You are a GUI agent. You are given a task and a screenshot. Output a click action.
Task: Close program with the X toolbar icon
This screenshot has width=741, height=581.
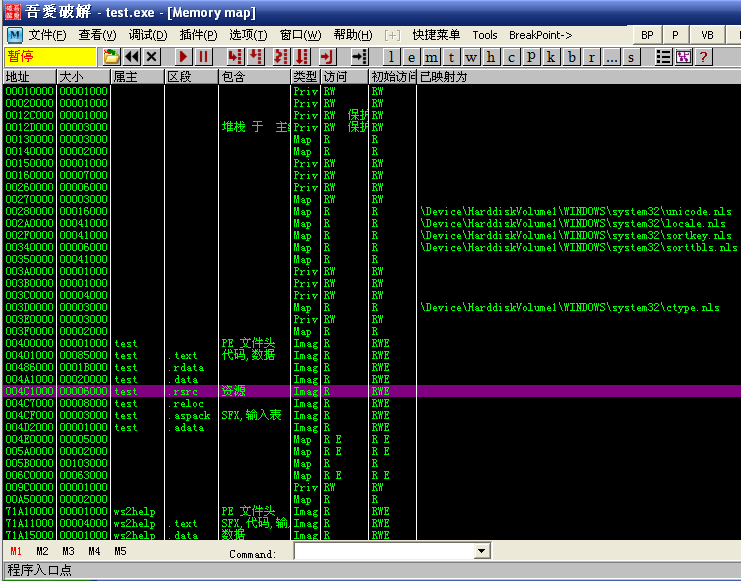click(x=151, y=57)
